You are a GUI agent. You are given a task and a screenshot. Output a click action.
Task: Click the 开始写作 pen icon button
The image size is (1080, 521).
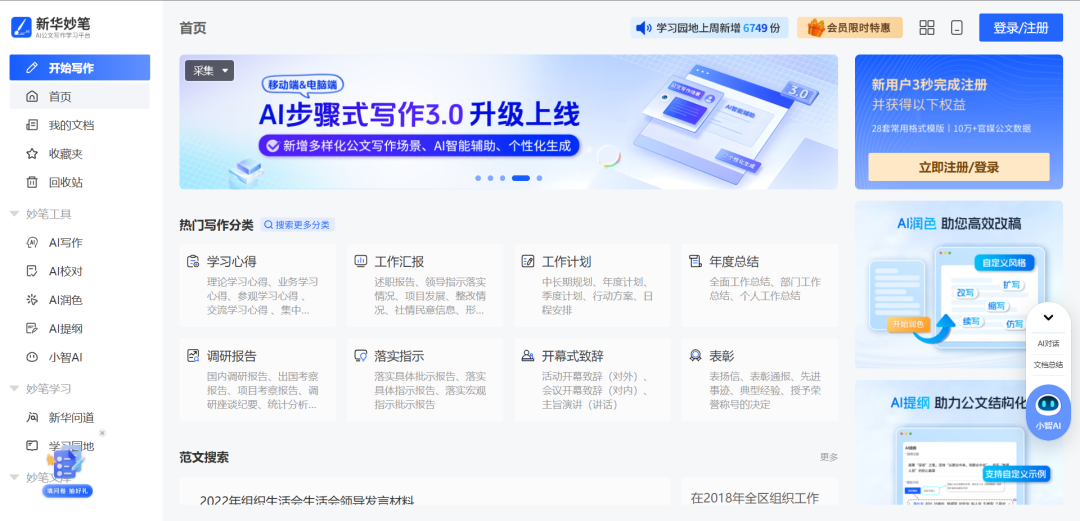[80, 68]
